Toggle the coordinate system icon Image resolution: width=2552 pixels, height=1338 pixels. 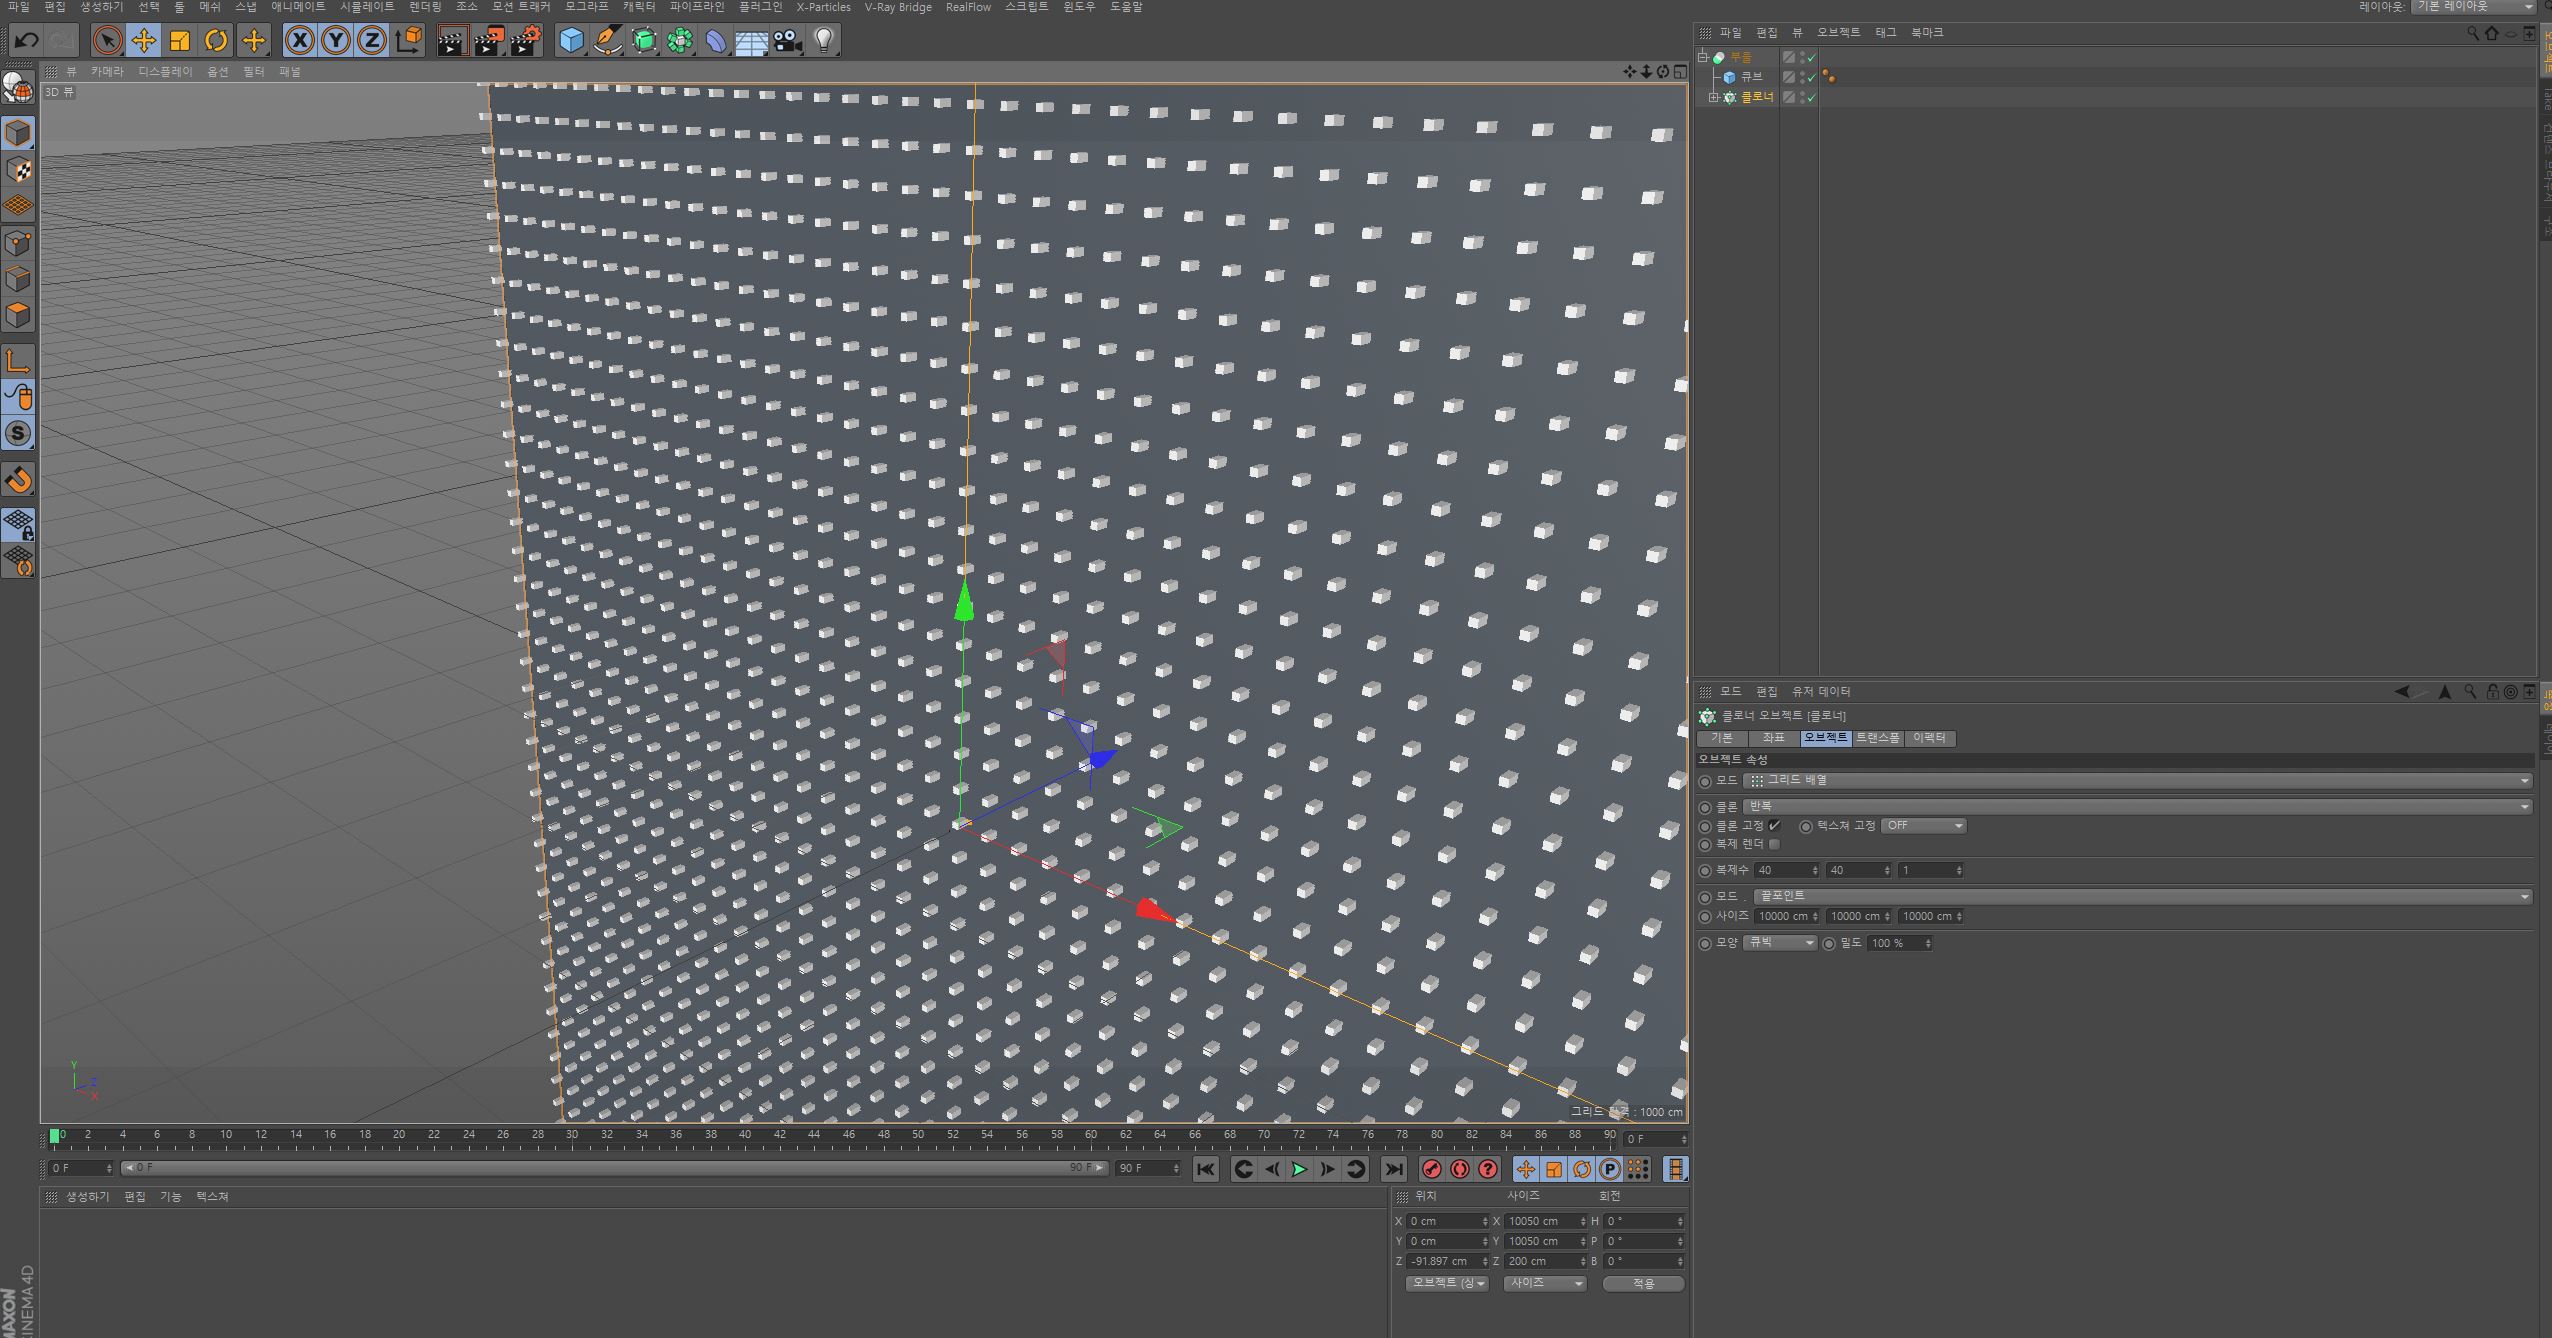tap(409, 40)
